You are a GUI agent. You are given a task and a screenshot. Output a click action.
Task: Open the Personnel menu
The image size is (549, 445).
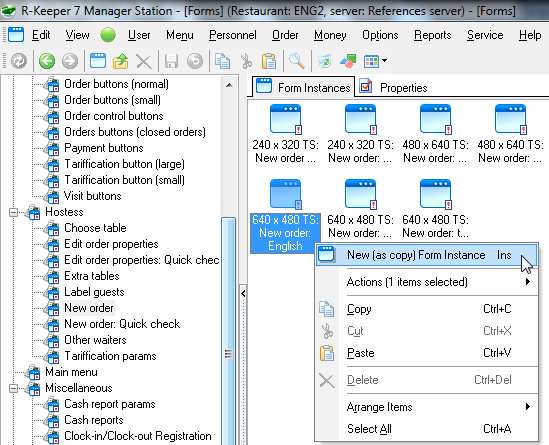tap(232, 35)
